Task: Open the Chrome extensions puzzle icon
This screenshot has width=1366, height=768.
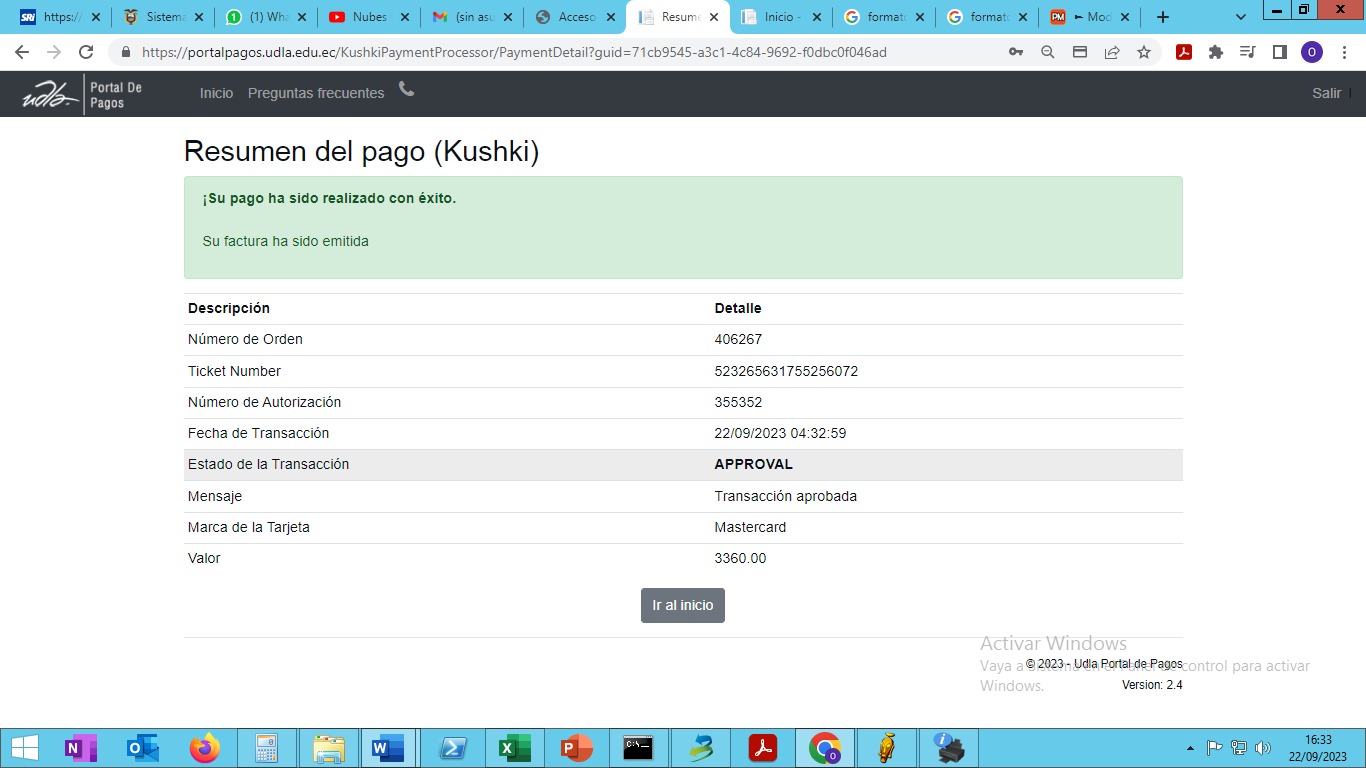Action: [1216, 52]
